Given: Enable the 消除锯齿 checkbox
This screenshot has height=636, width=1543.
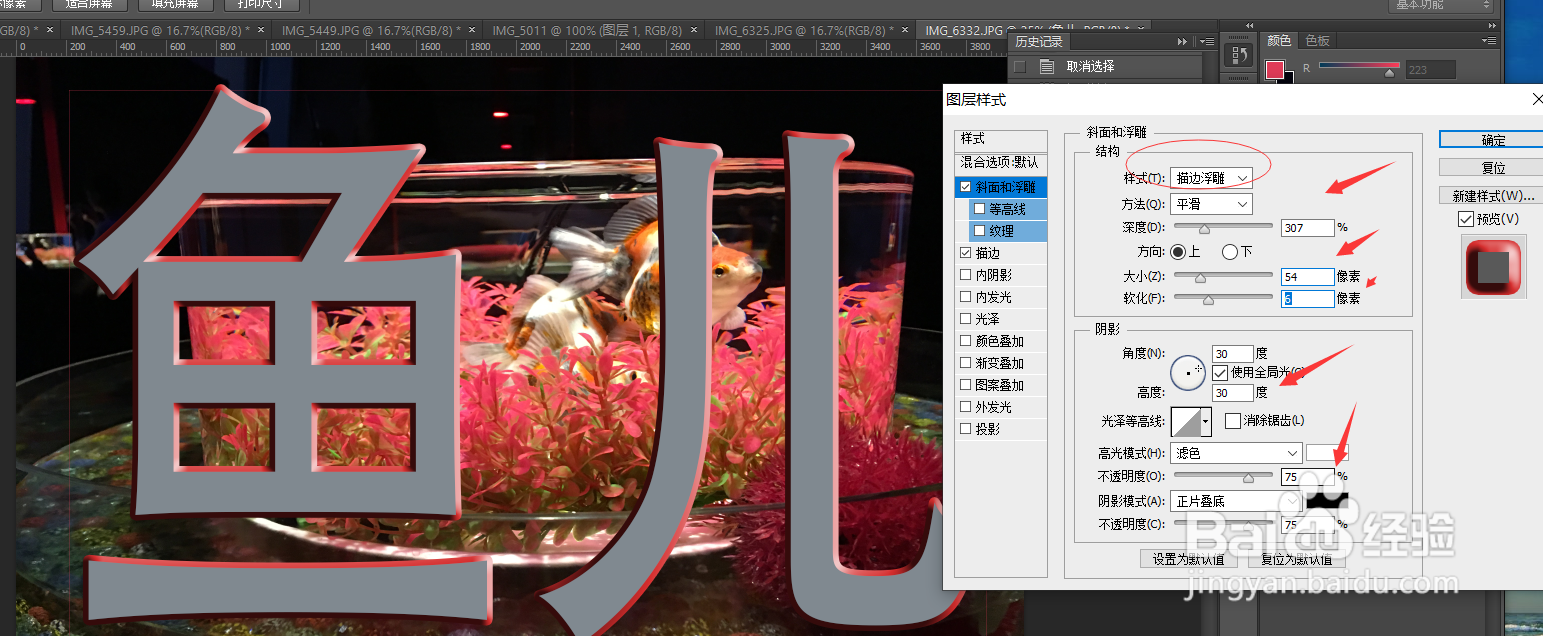Looking at the screenshot, I should (x=1233, y=421).
